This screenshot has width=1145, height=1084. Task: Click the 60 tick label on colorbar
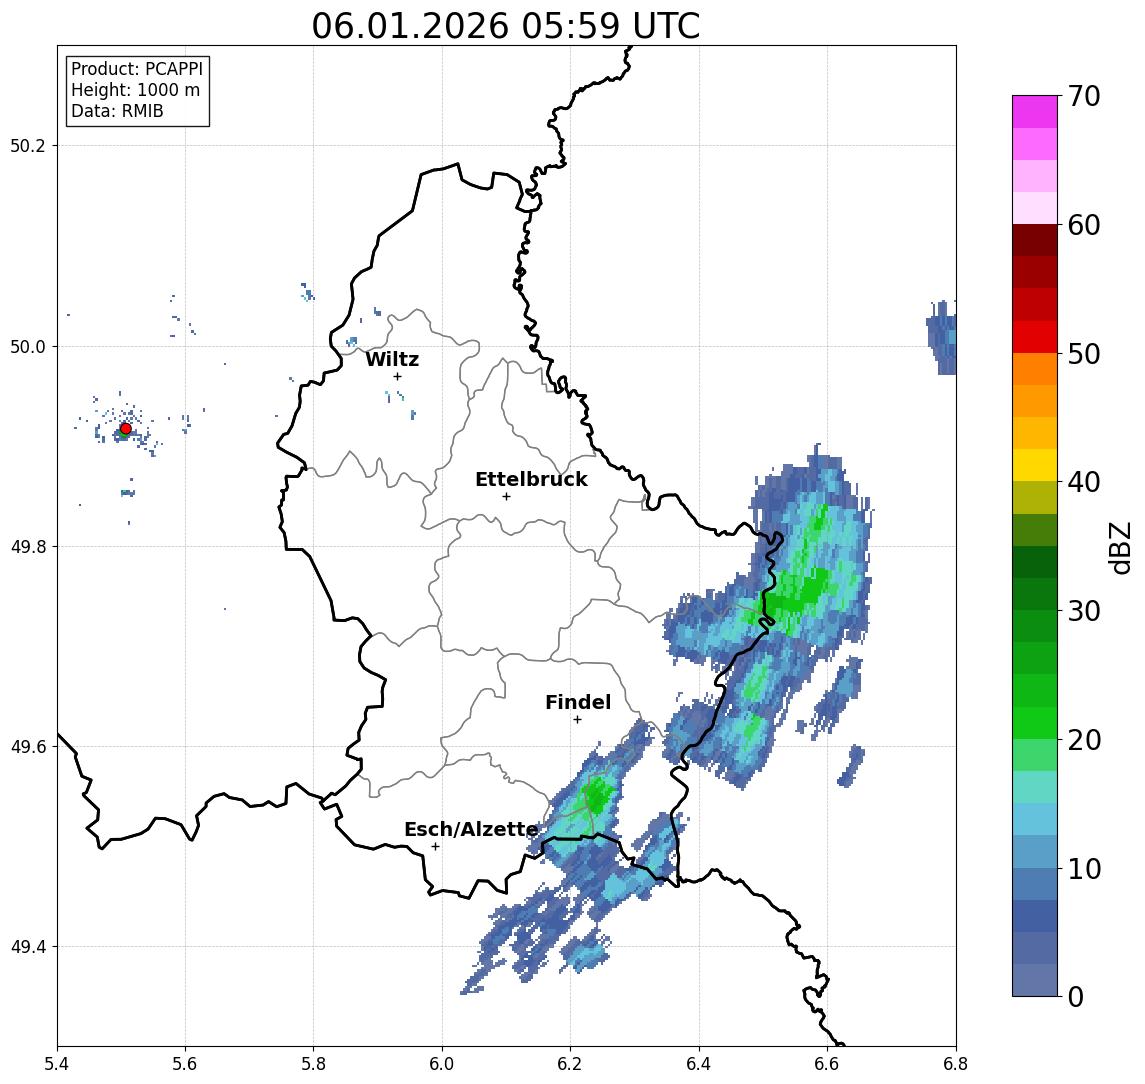tap(1084, 225)
